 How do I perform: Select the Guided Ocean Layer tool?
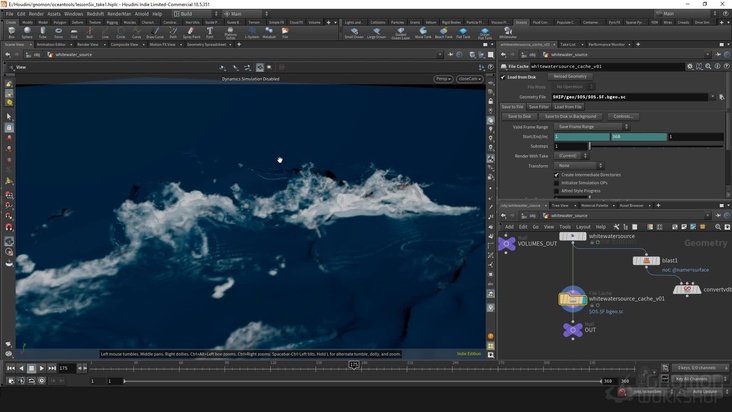pos(400,33)
